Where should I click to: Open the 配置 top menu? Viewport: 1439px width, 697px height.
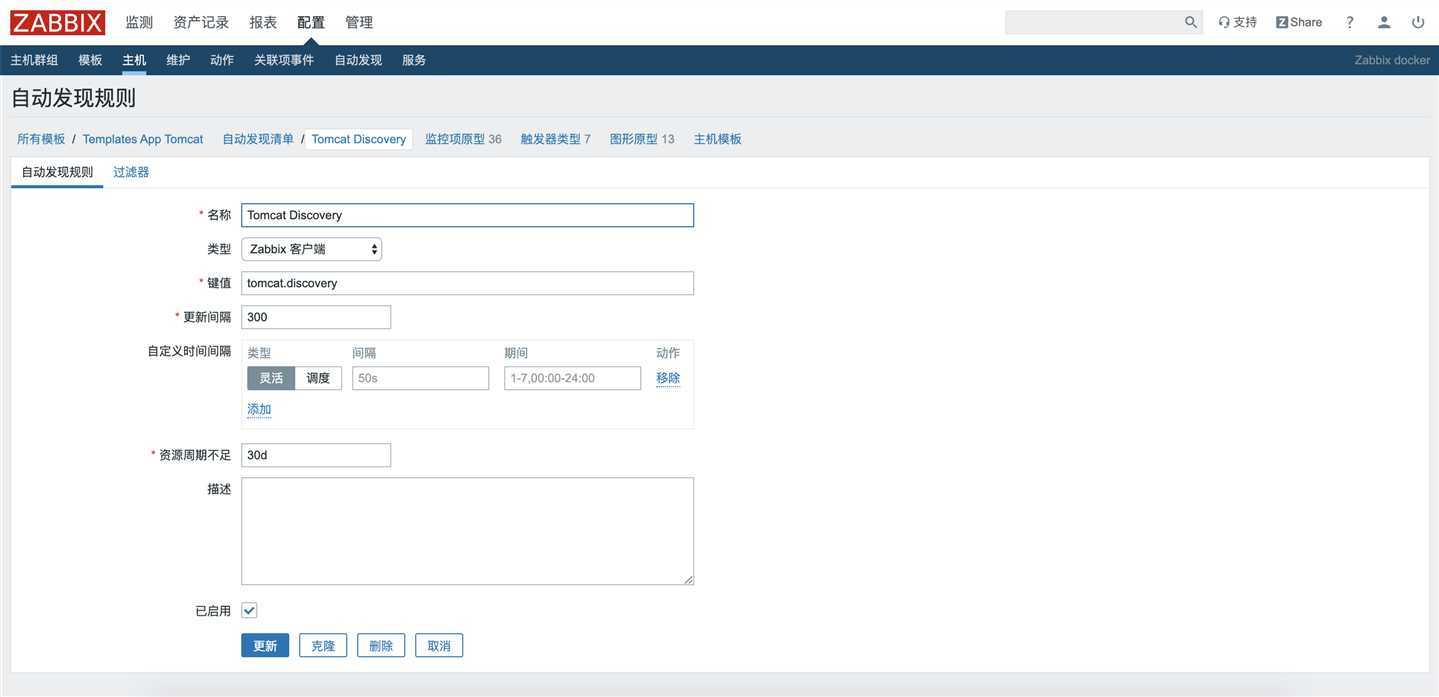click(311, 22)
